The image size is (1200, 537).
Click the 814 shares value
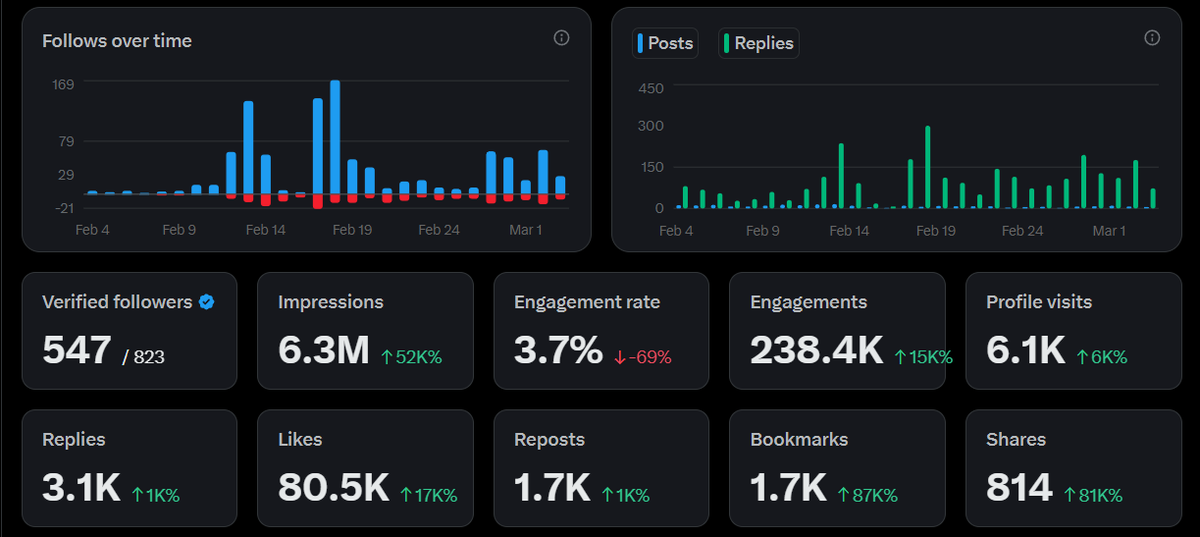click(1019, 487)
